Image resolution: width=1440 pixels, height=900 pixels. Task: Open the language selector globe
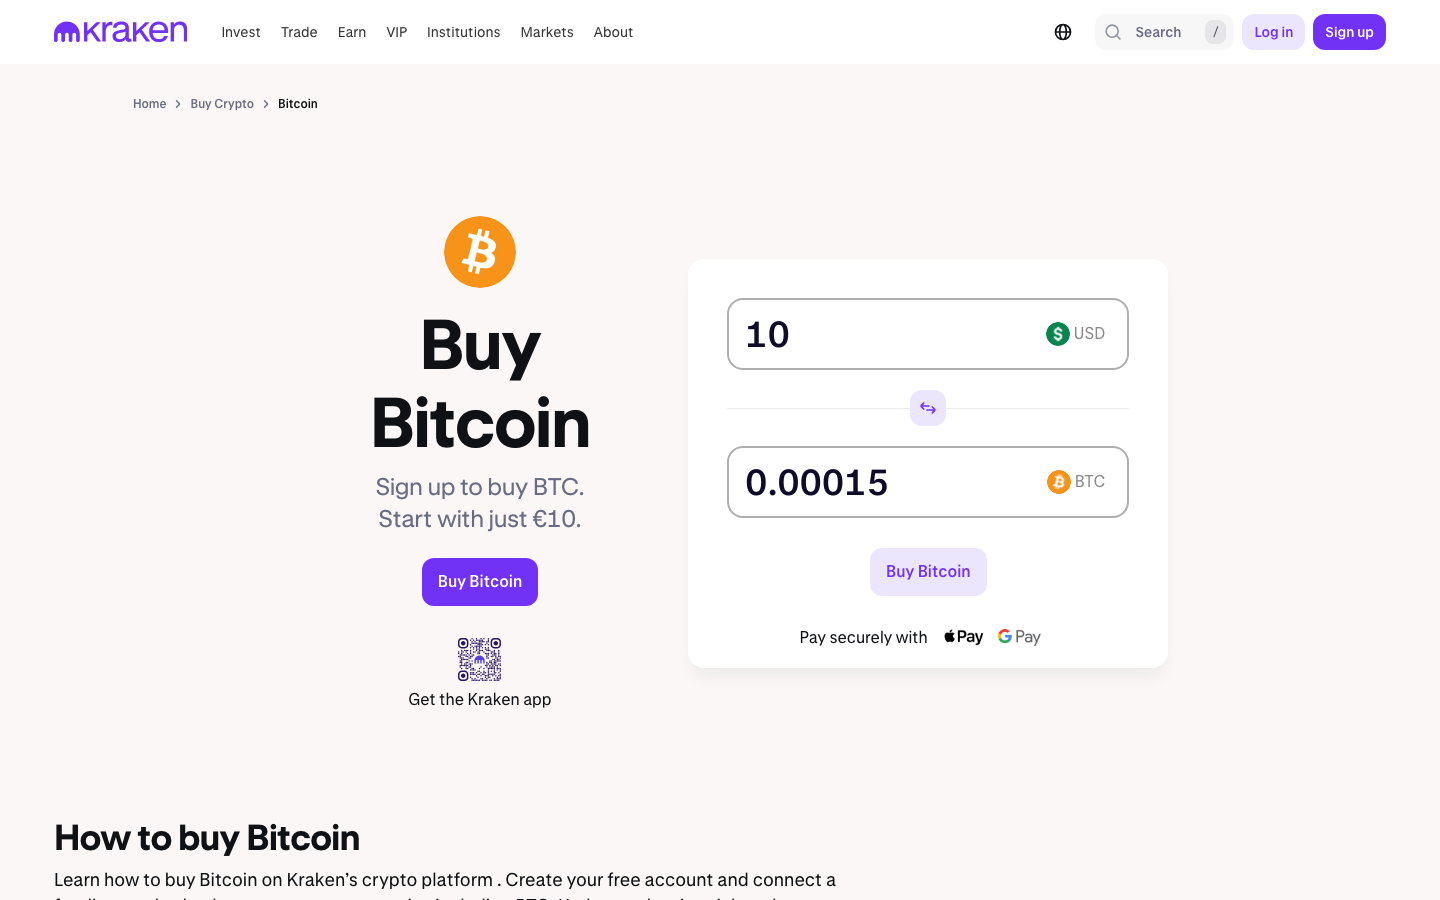pos(1062,31)
